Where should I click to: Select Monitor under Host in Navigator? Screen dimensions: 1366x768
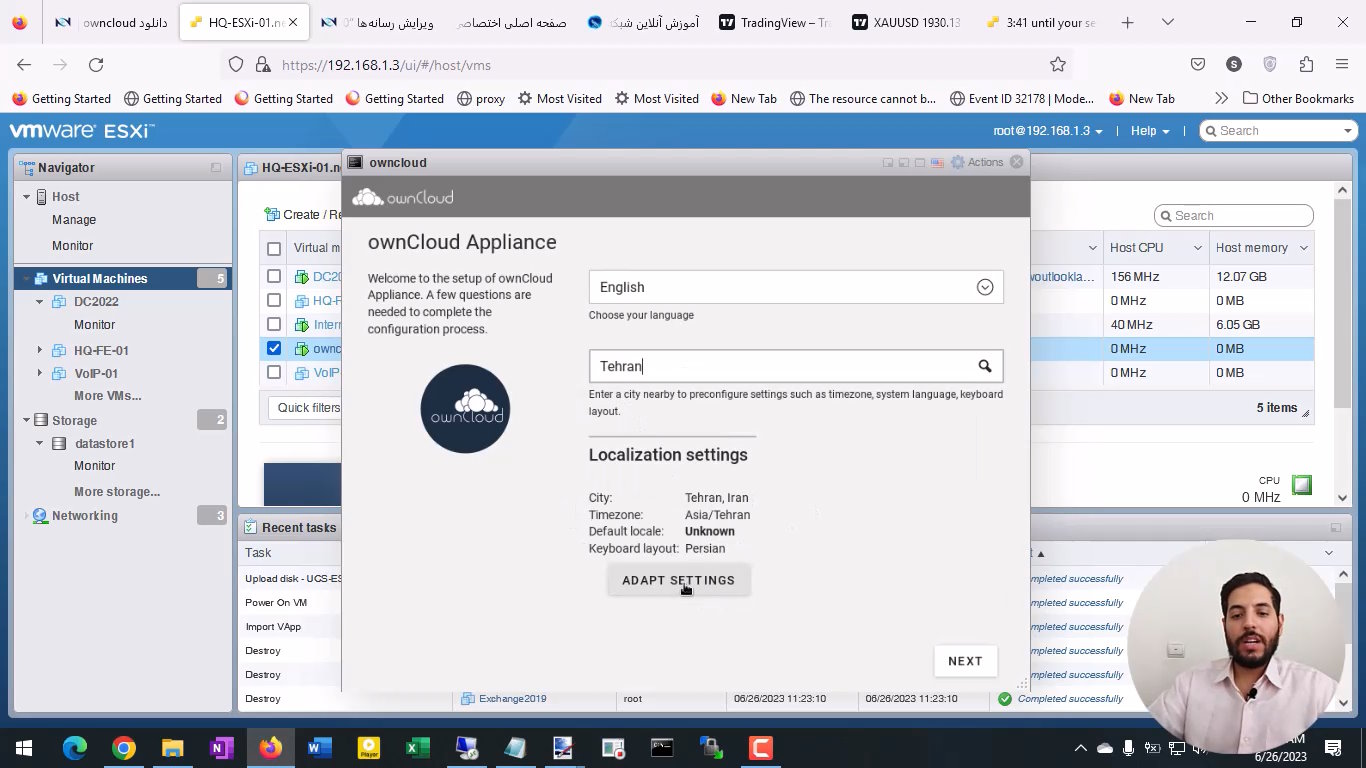click(72, 245)
